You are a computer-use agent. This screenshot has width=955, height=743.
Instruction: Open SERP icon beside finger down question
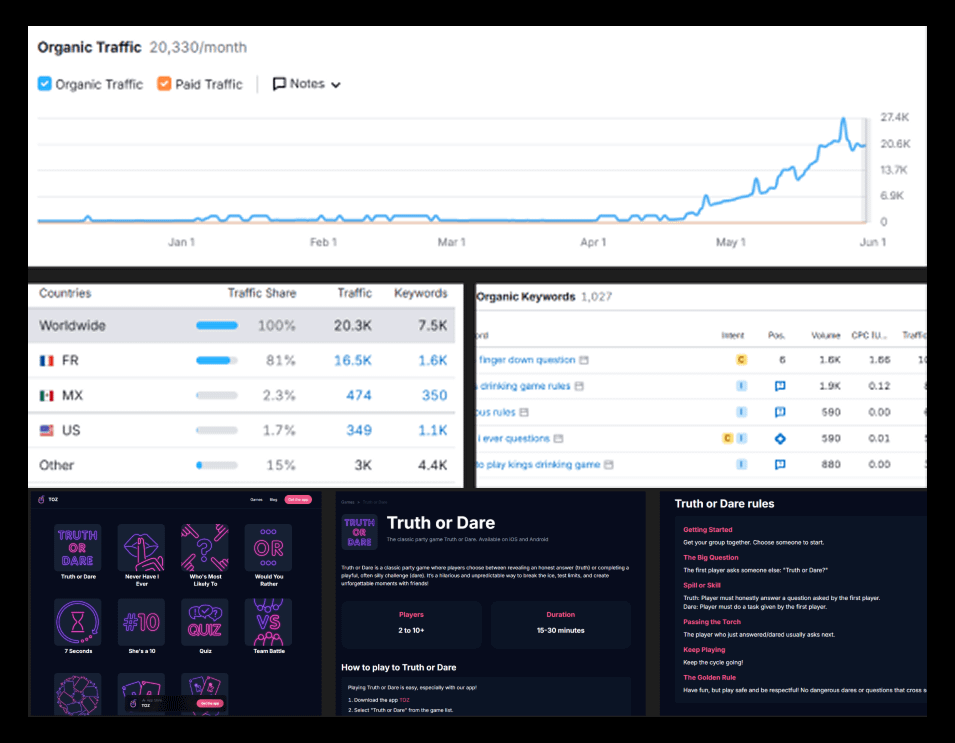pos(584,360)
